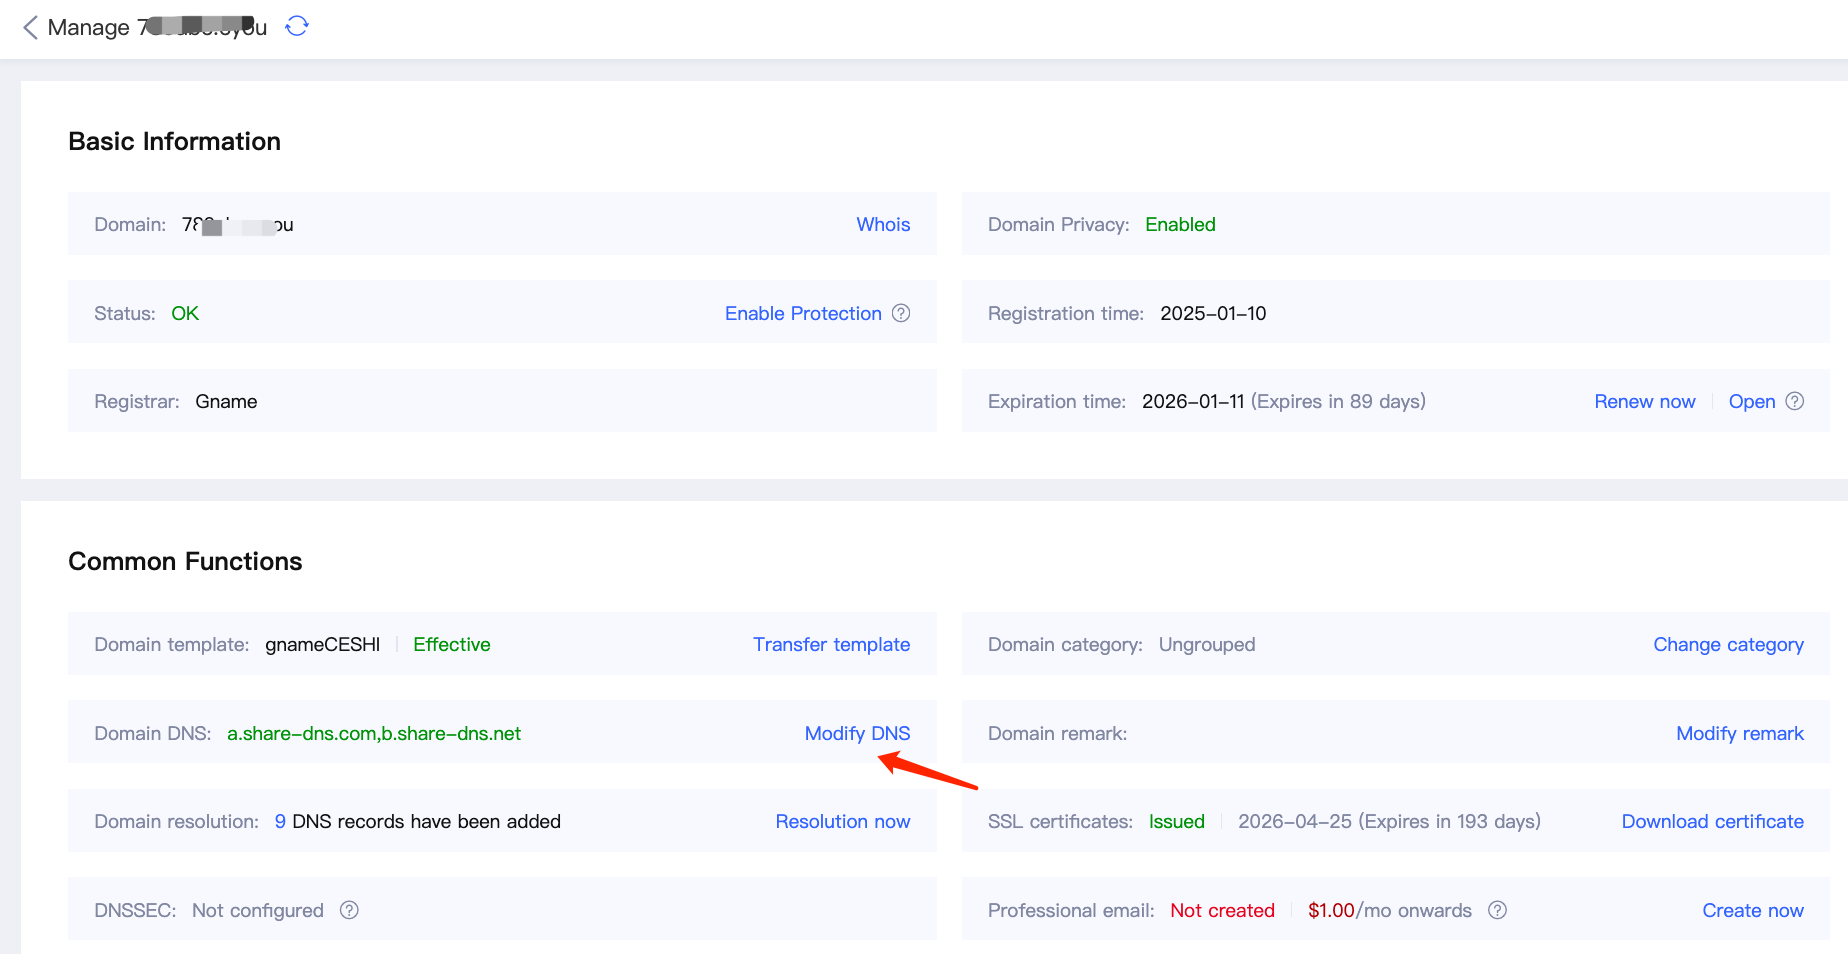Click help icon beside Enable Protection
Viewport: 1848px width, 954px height.
pos(901,313)
